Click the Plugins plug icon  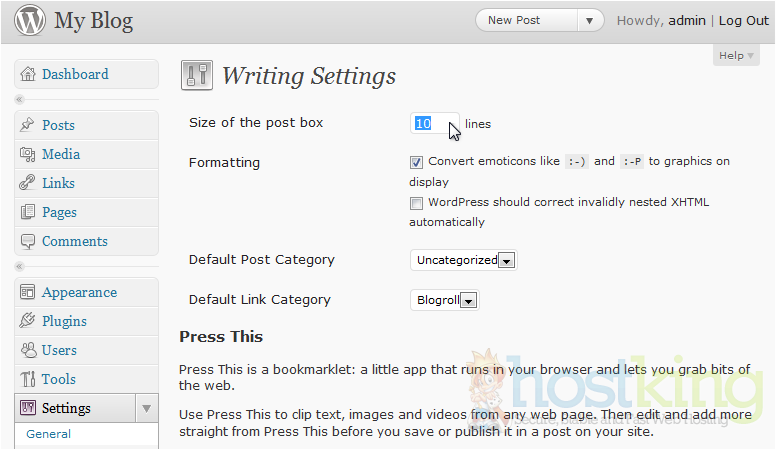coord(28,321)
